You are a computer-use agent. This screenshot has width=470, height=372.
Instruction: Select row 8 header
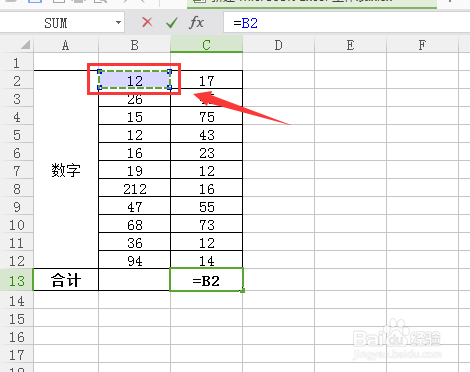coord(17,189)
